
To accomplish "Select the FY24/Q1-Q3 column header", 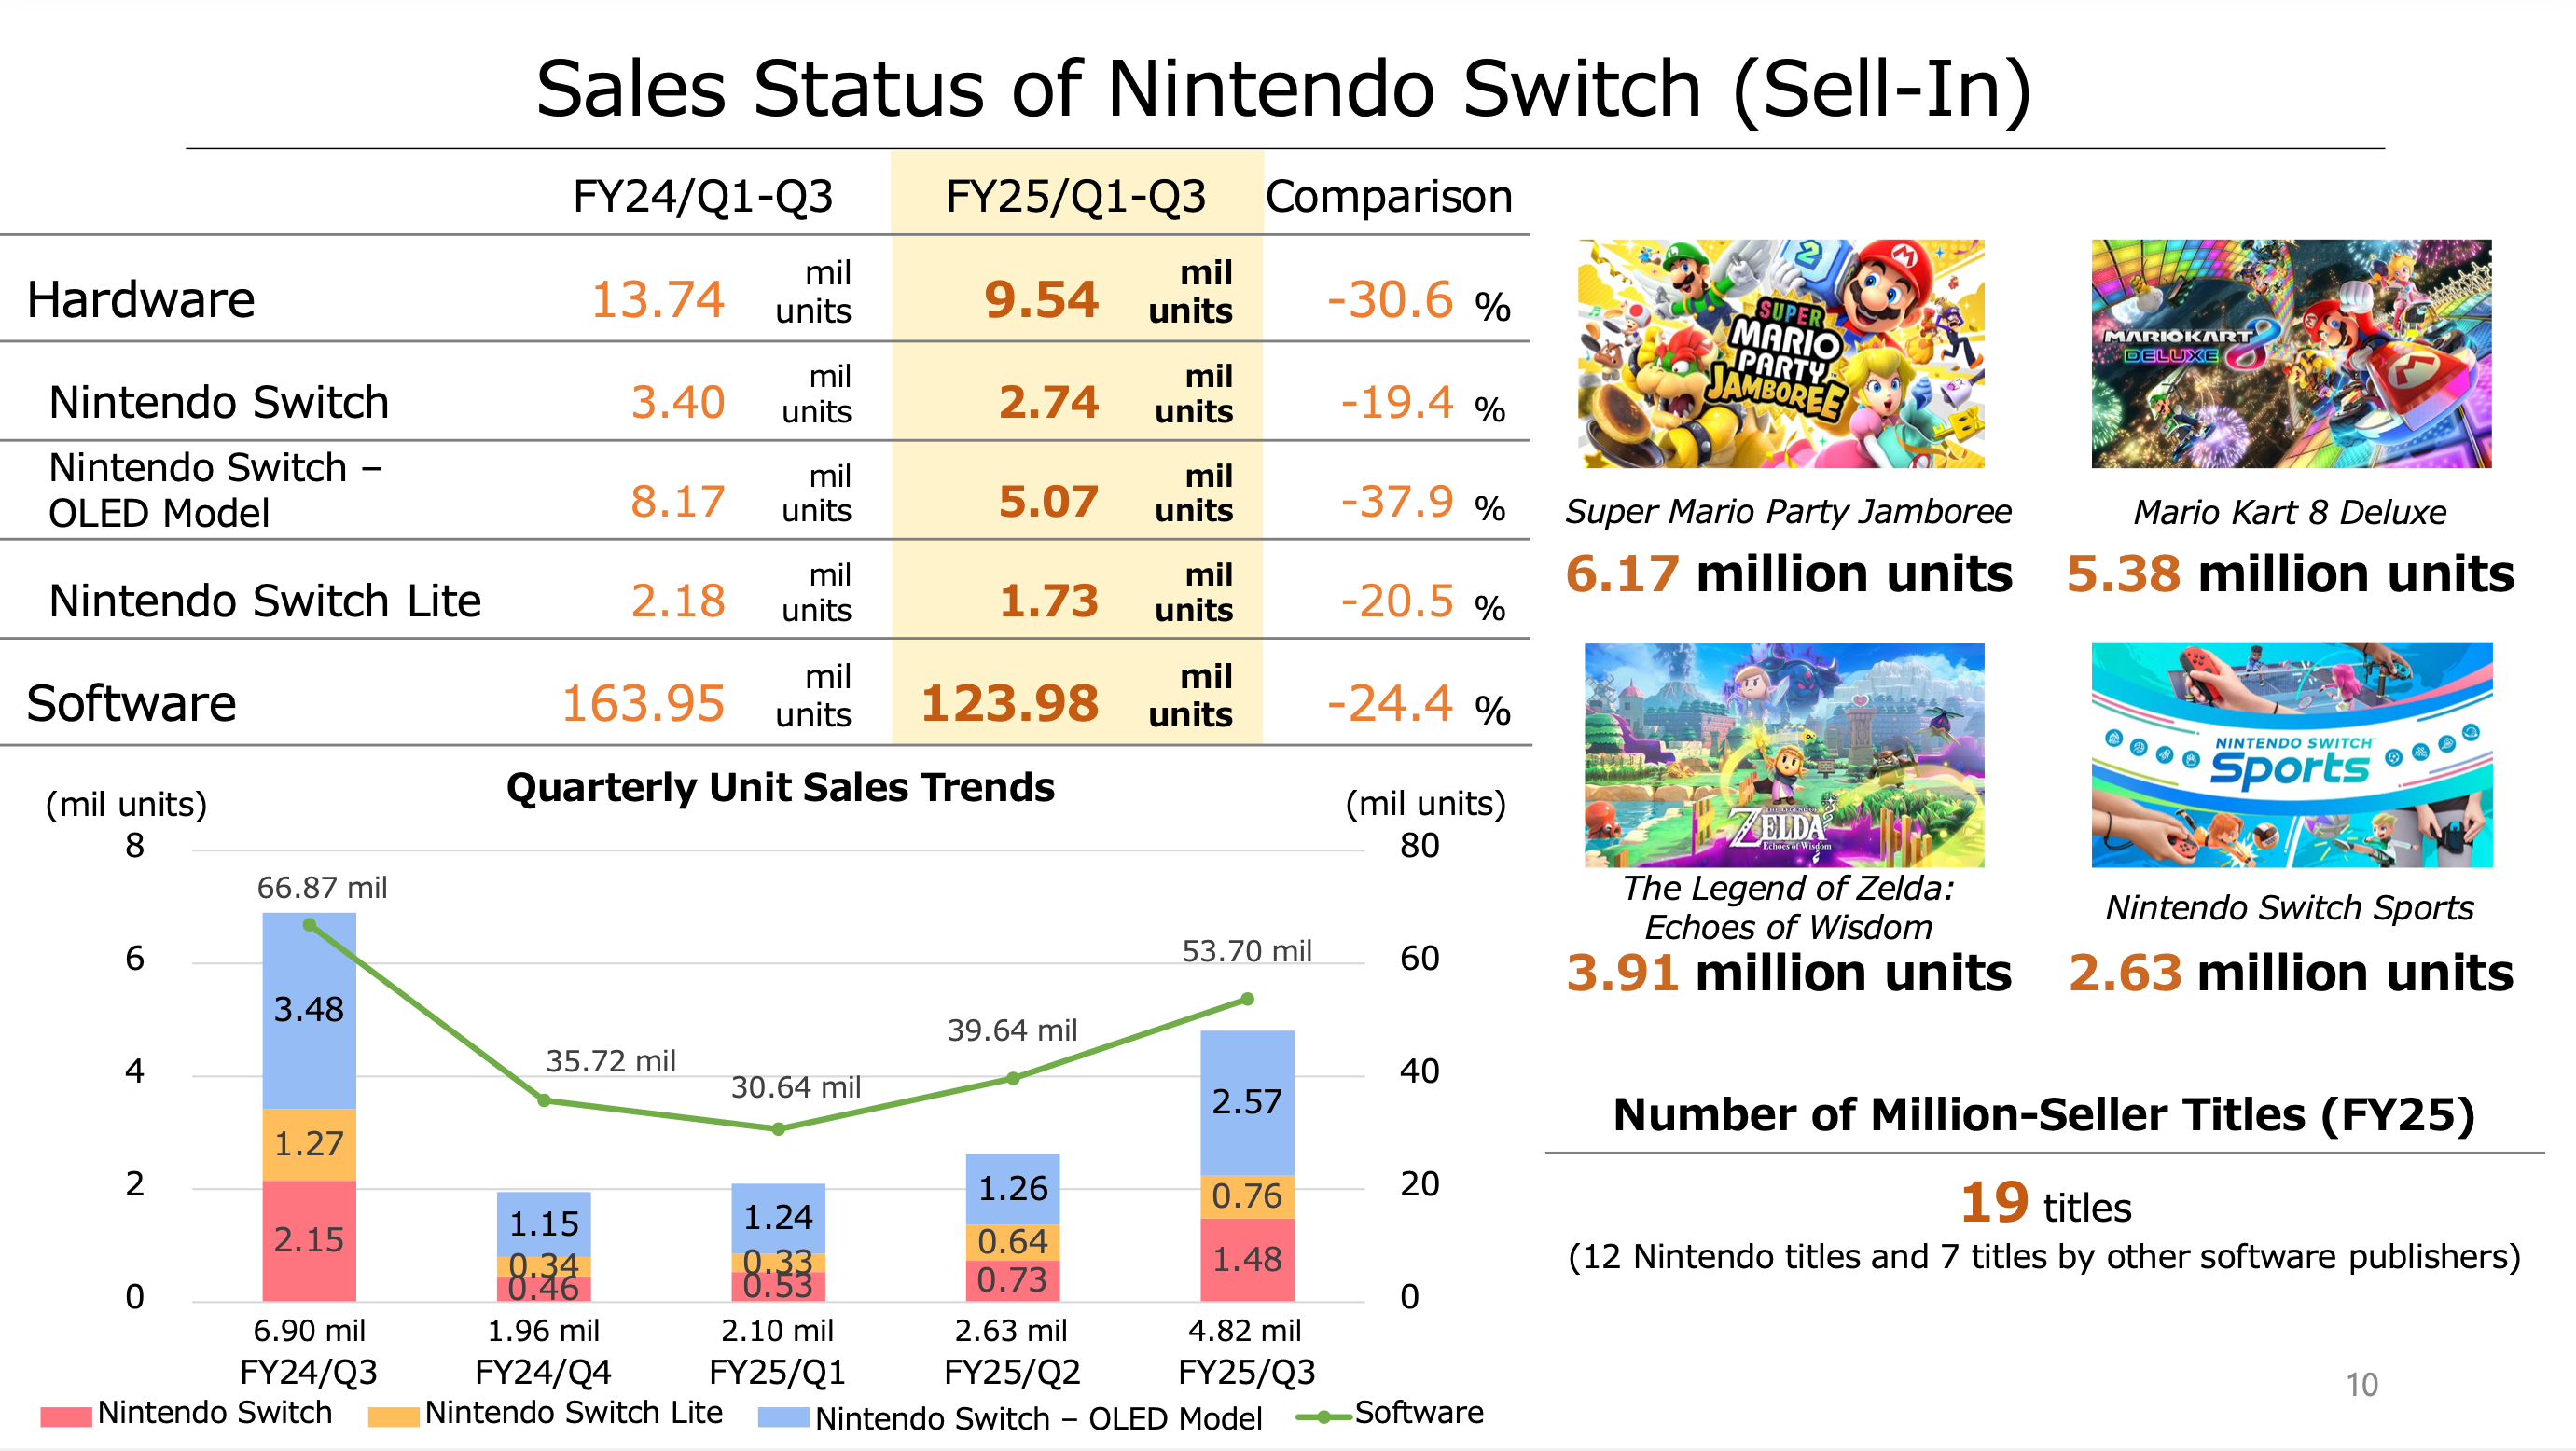I will coord(702,196).
